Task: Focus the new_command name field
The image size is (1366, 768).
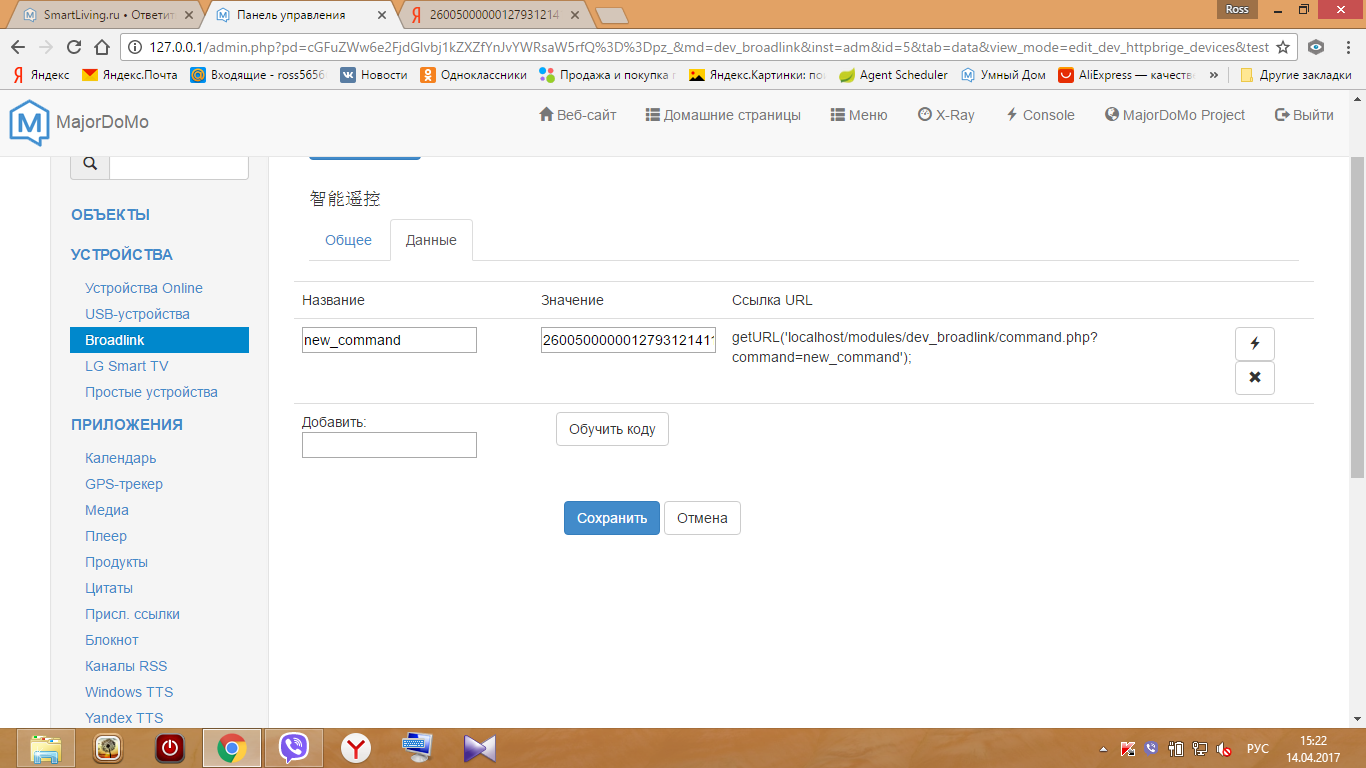Action: [x=389, y=340]
